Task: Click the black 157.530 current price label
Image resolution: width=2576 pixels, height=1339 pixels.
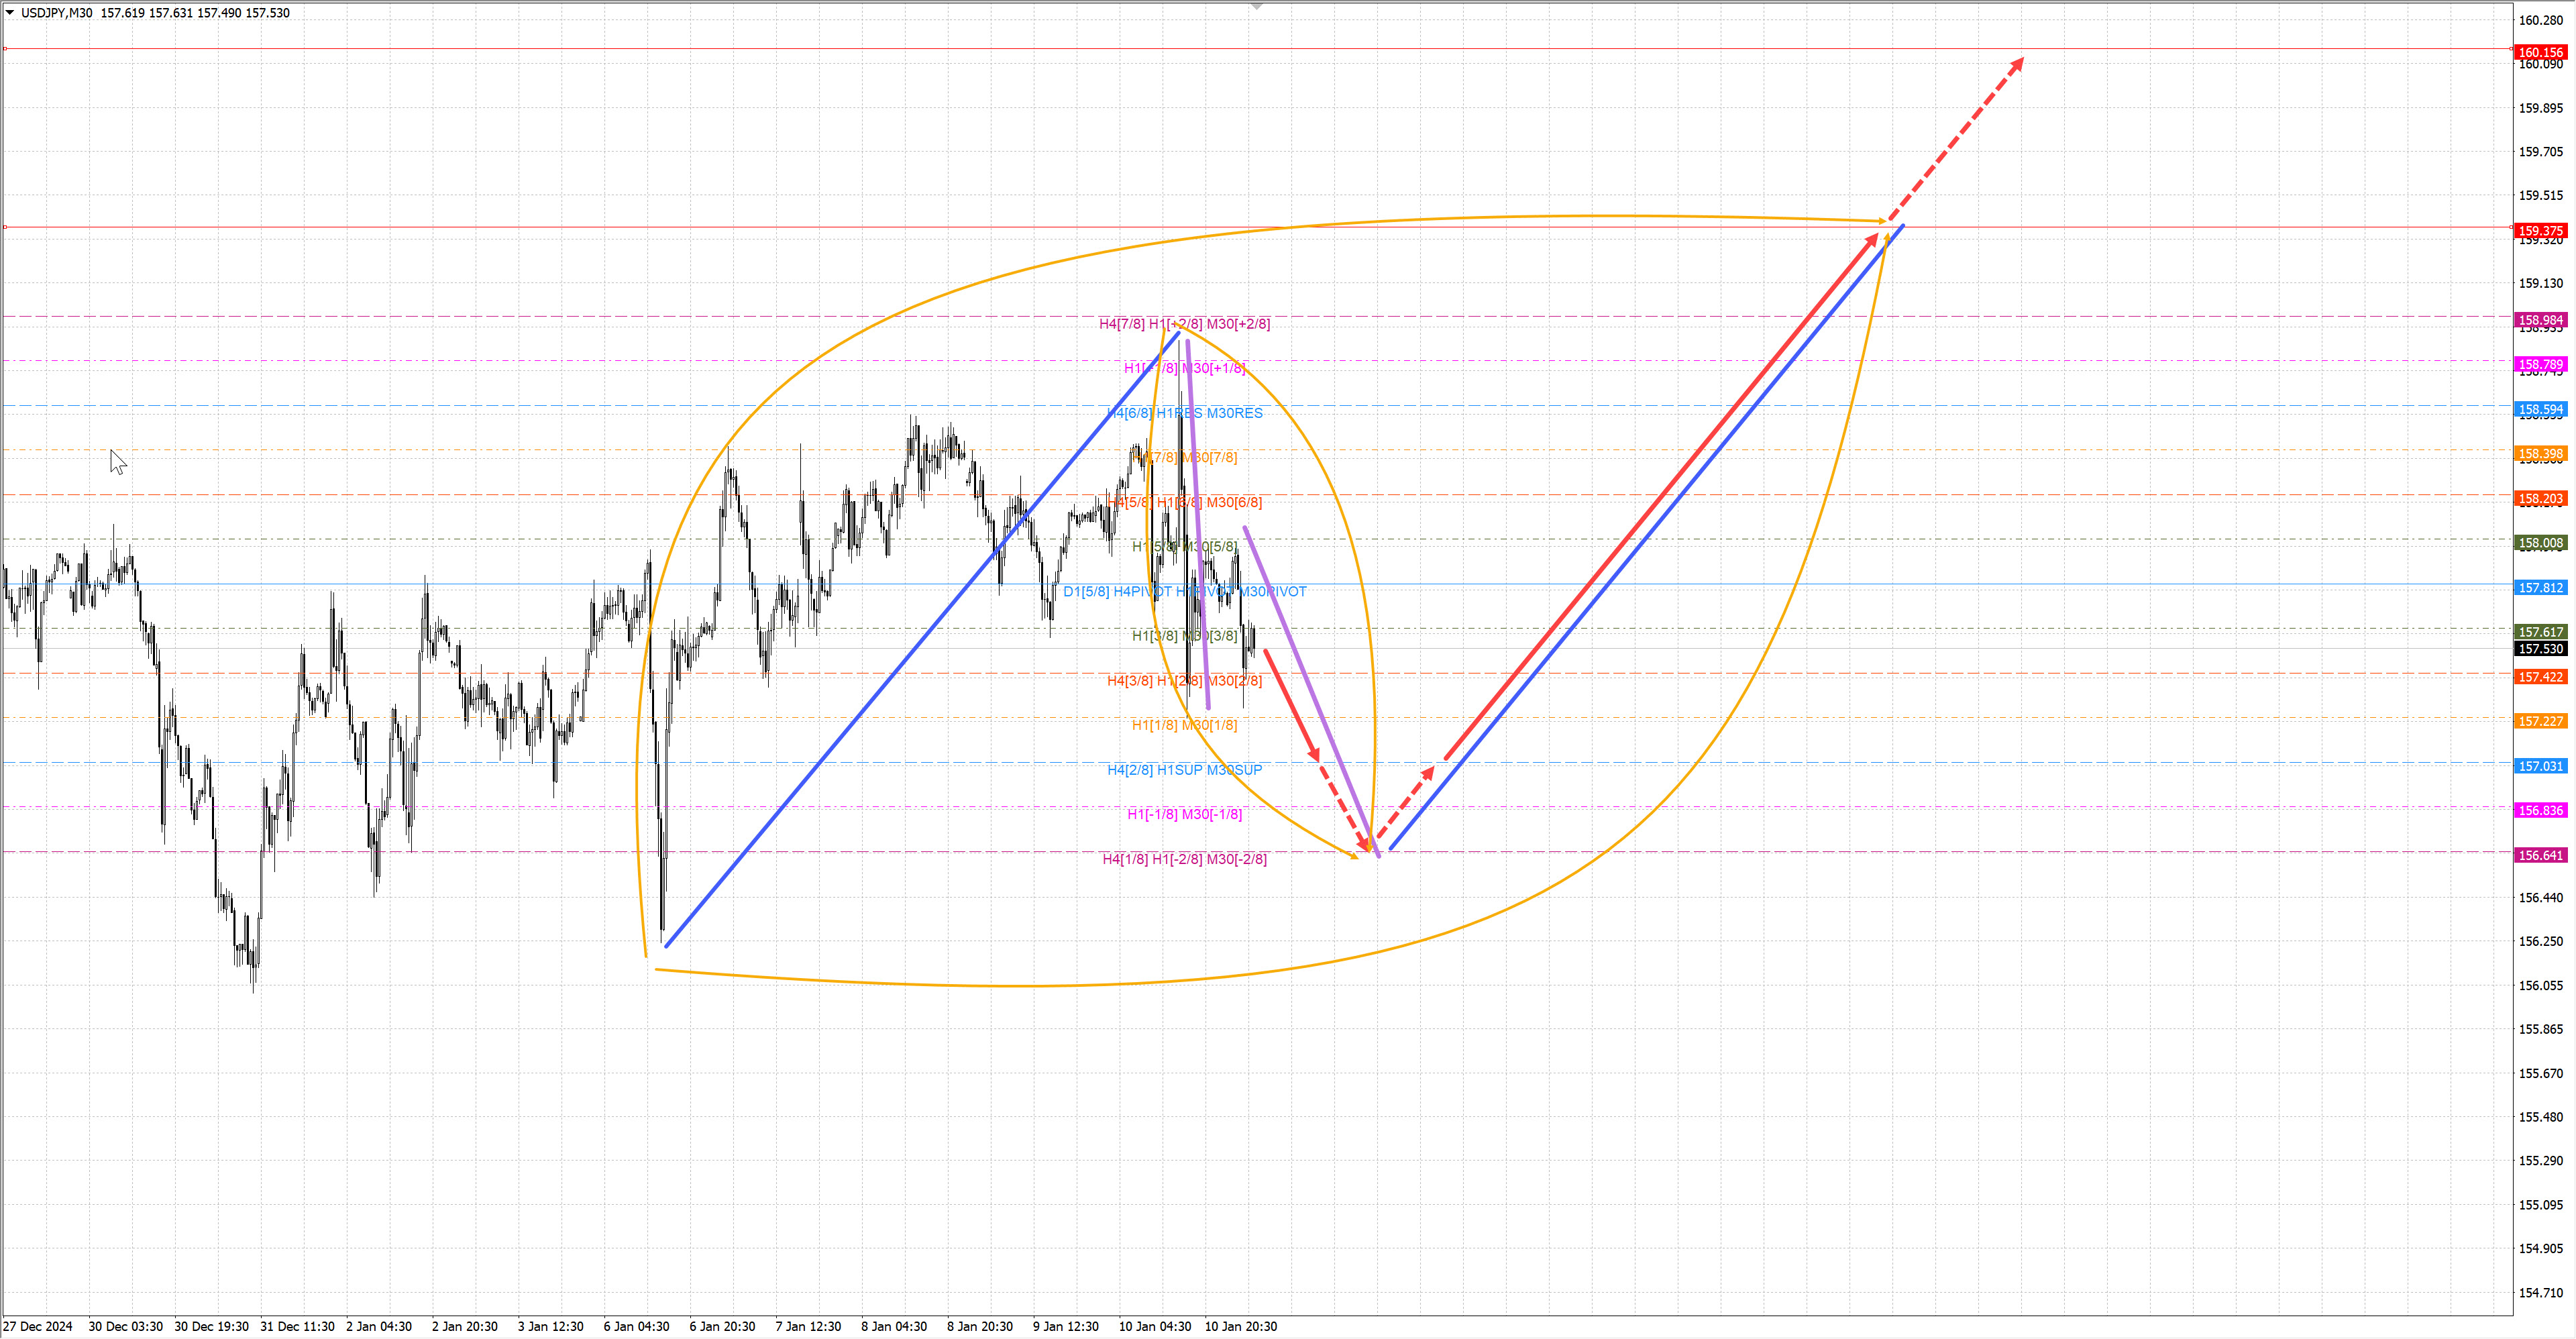Action: click(2541, 649)
